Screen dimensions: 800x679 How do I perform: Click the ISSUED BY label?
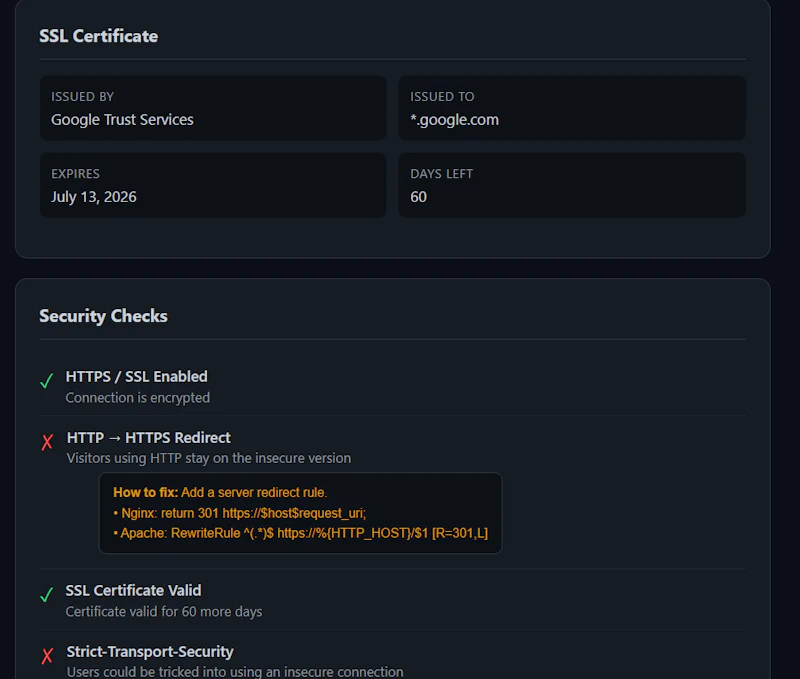click(82, 97)
